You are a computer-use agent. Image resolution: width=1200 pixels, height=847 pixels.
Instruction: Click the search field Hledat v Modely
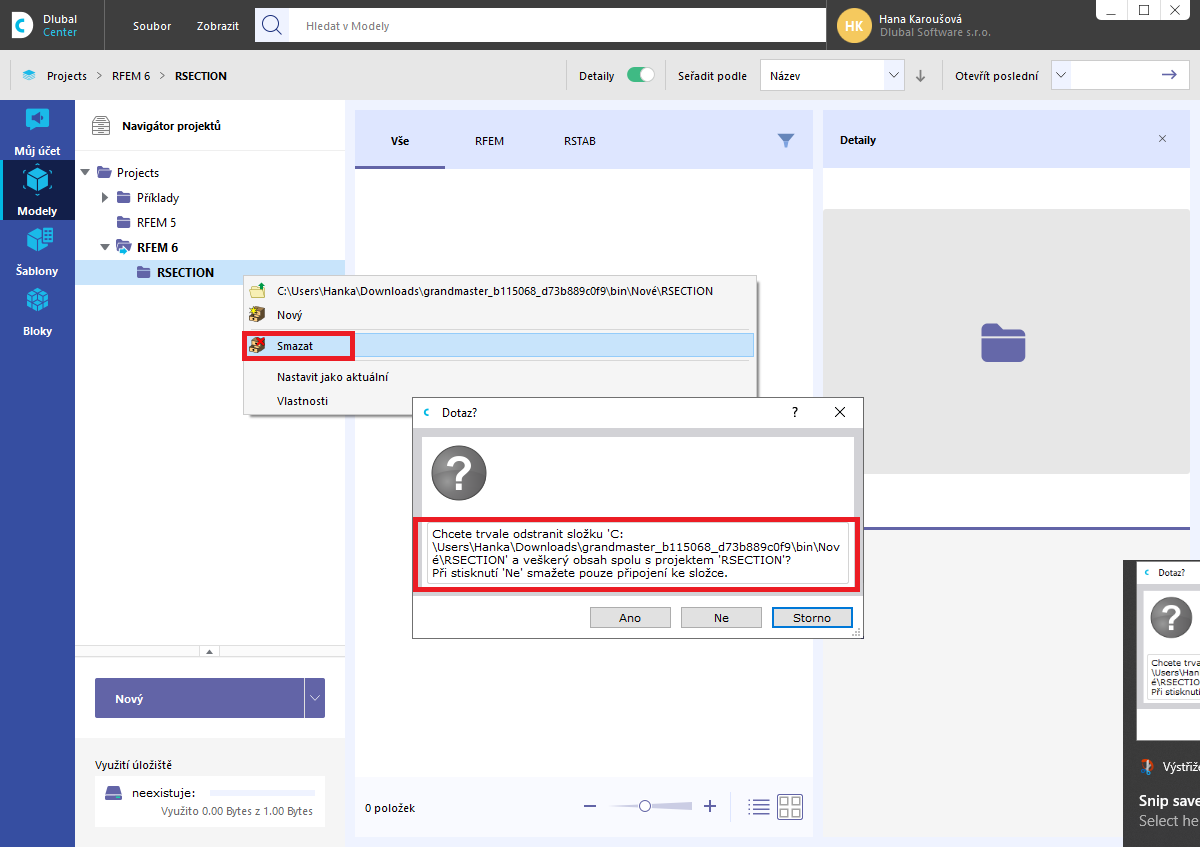click(x=555, y=26)
